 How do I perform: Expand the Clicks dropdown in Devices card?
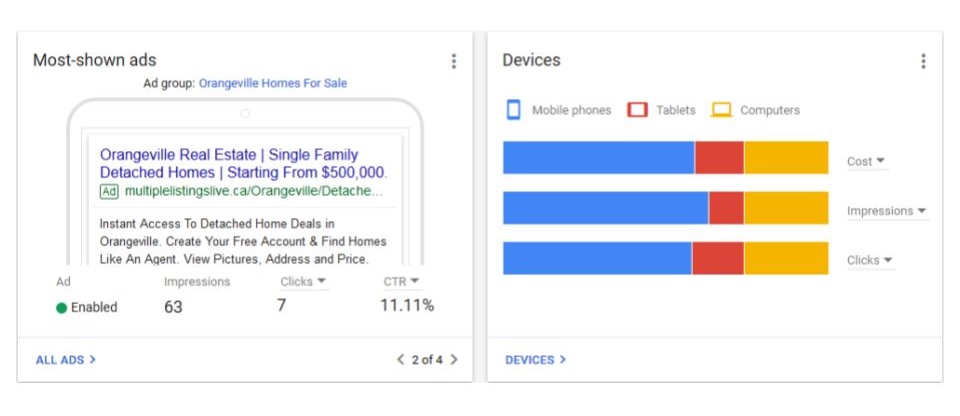(870, 260)
